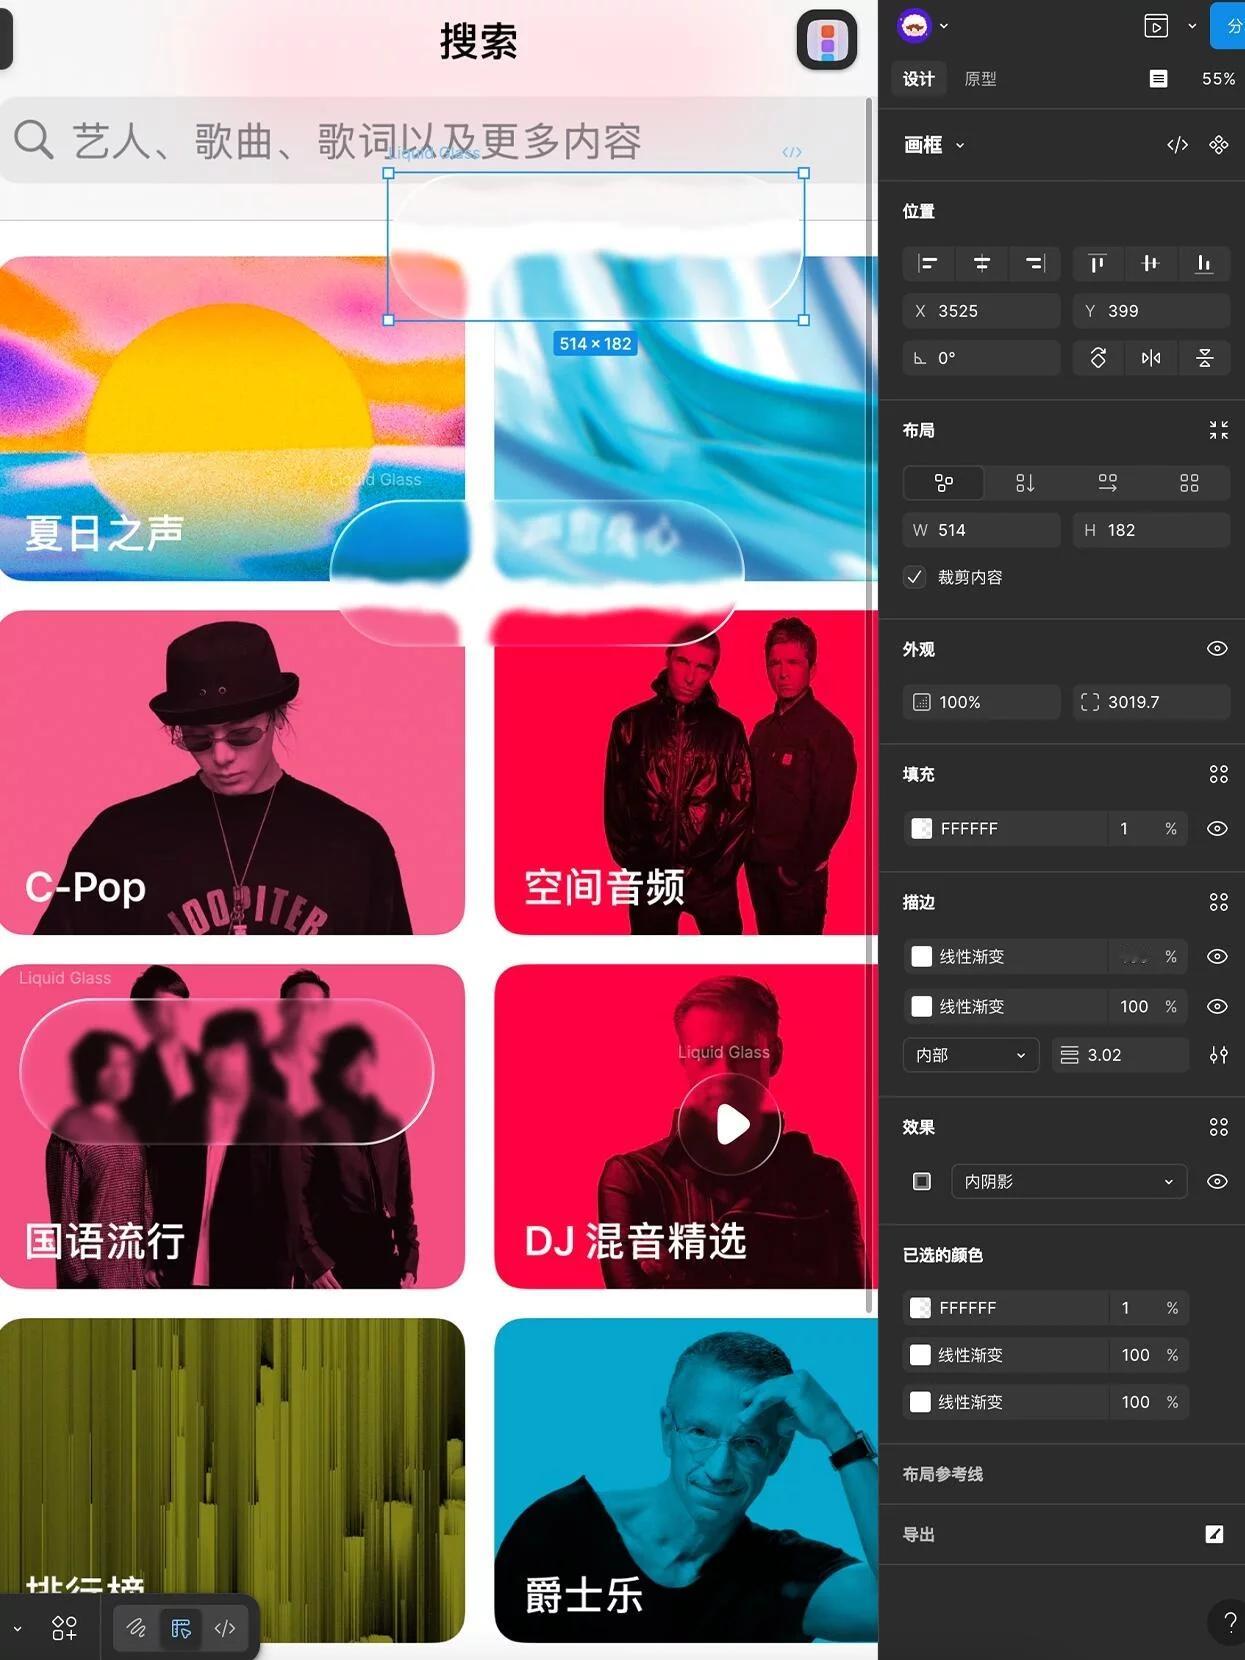Select vertical auto layout icon
1245x1660 pixels.
coord(1025,483)
